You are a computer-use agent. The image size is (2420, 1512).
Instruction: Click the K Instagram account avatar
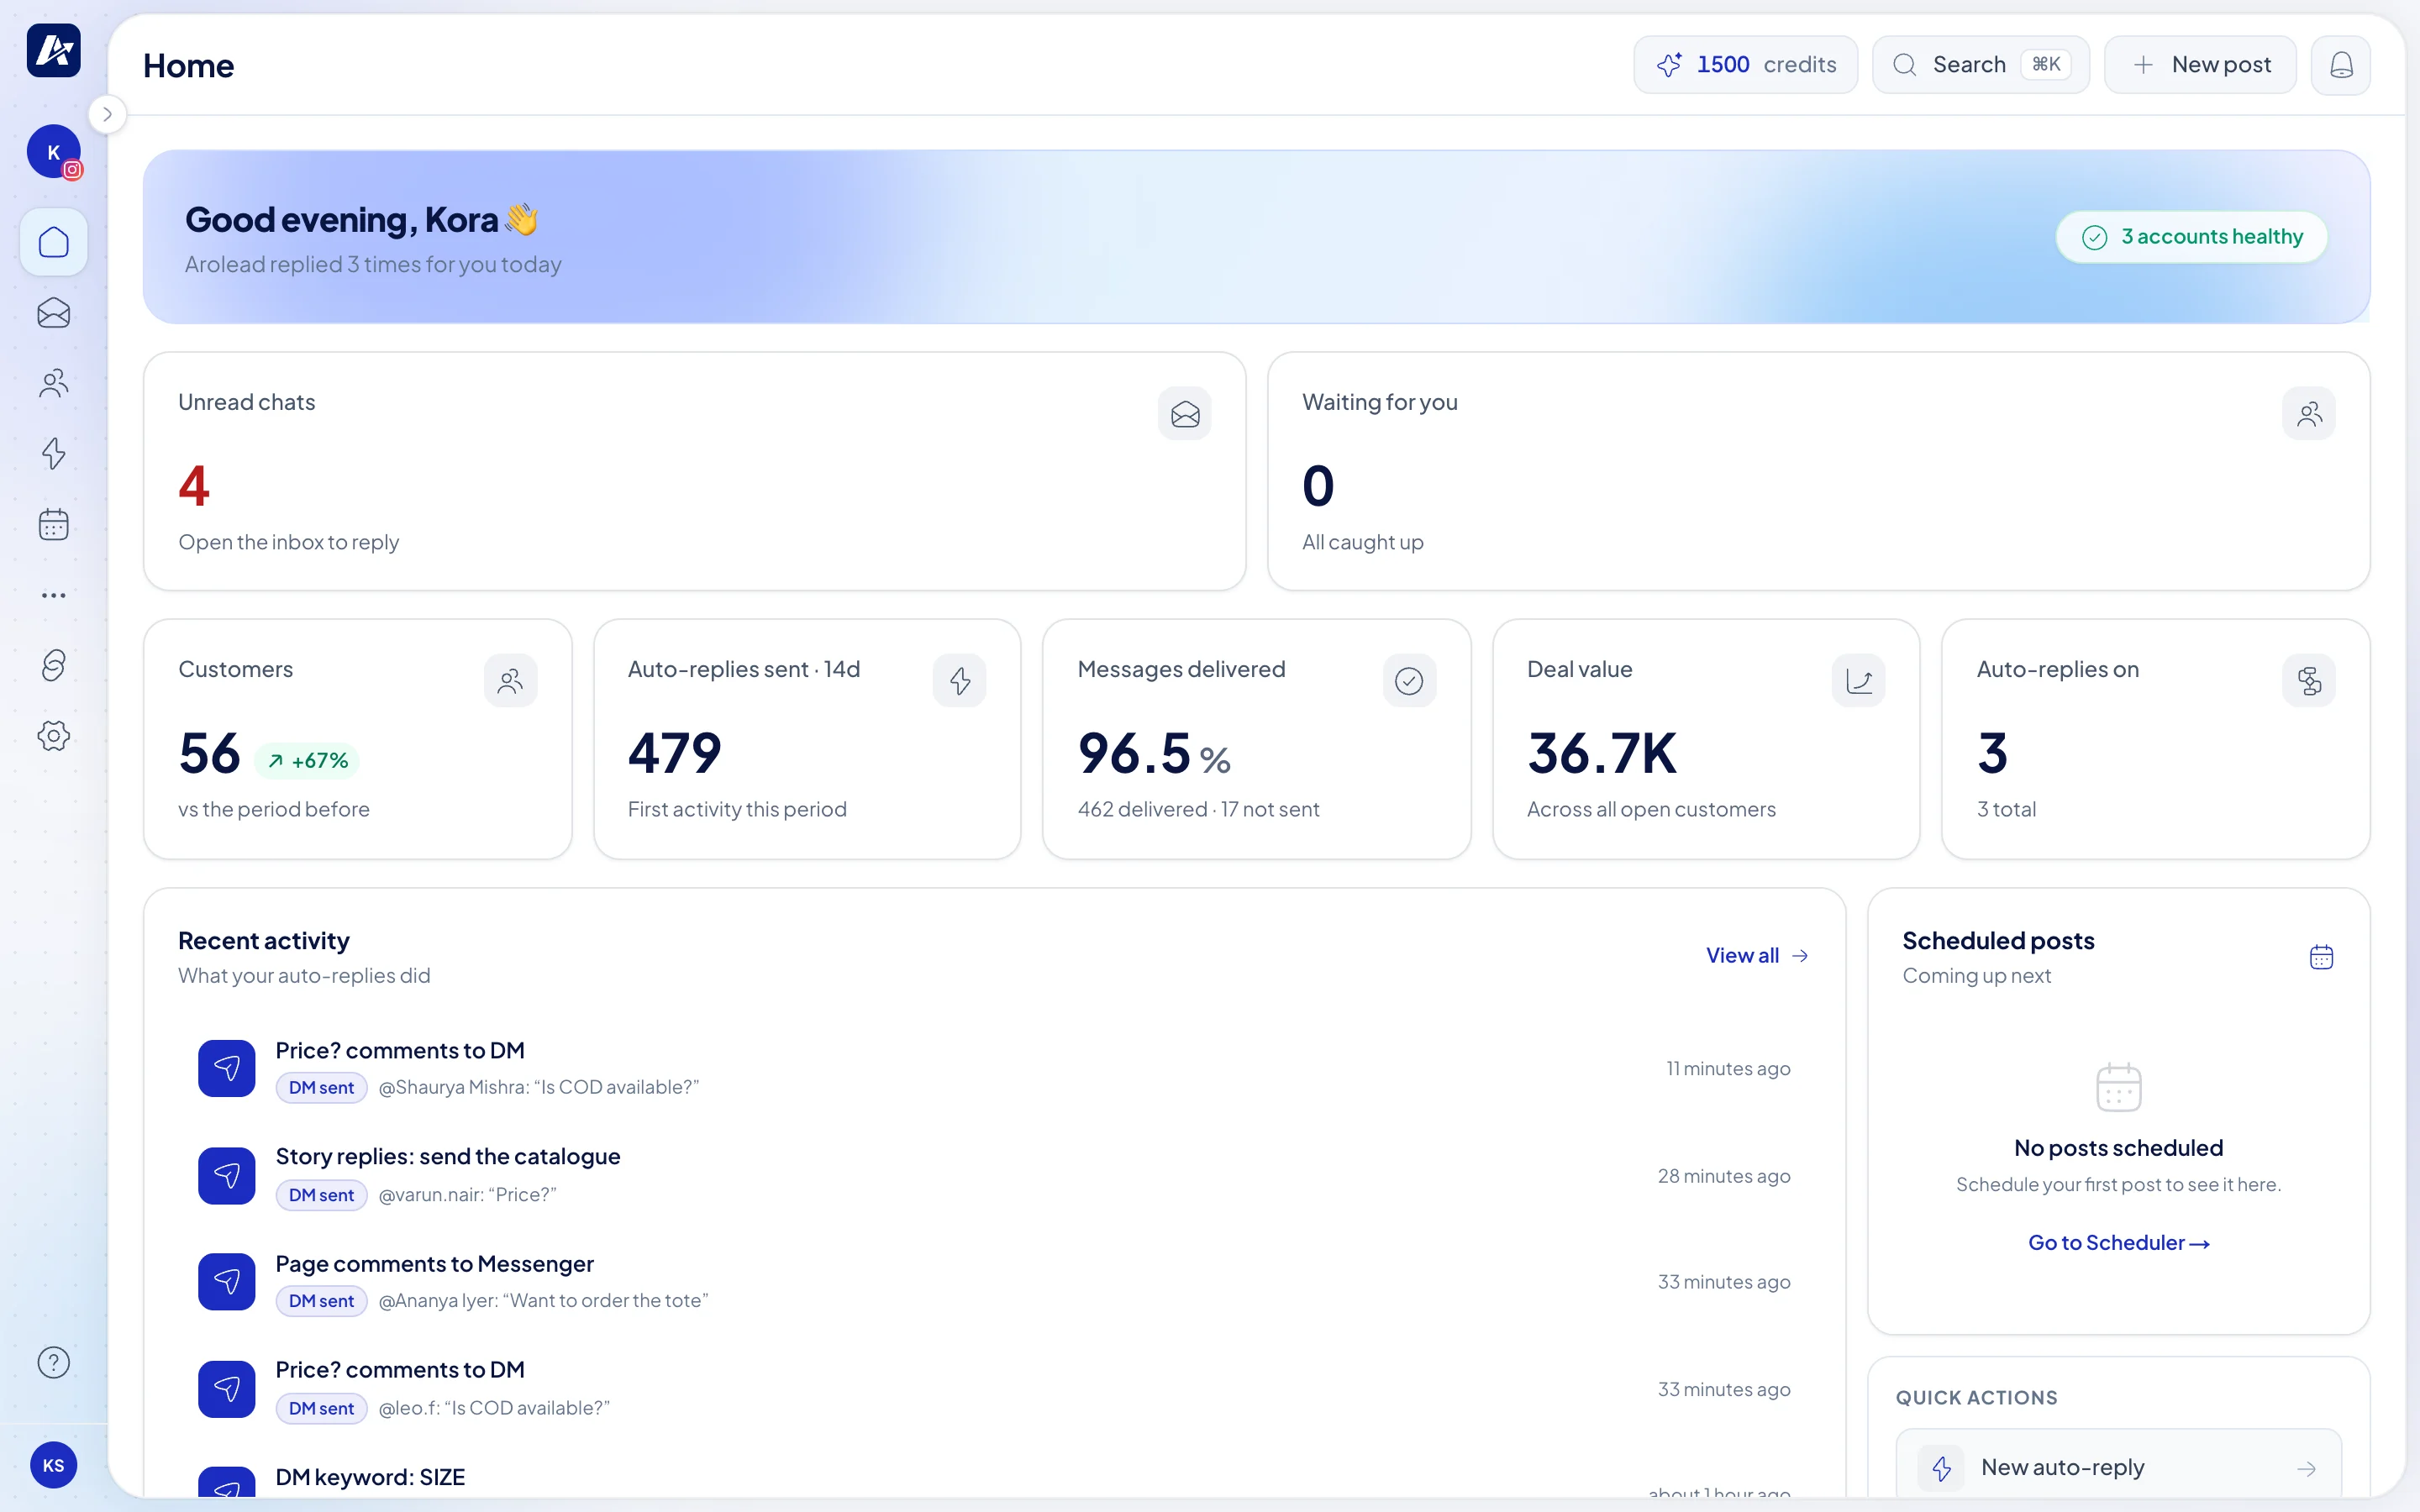click(x=54, y=152)
